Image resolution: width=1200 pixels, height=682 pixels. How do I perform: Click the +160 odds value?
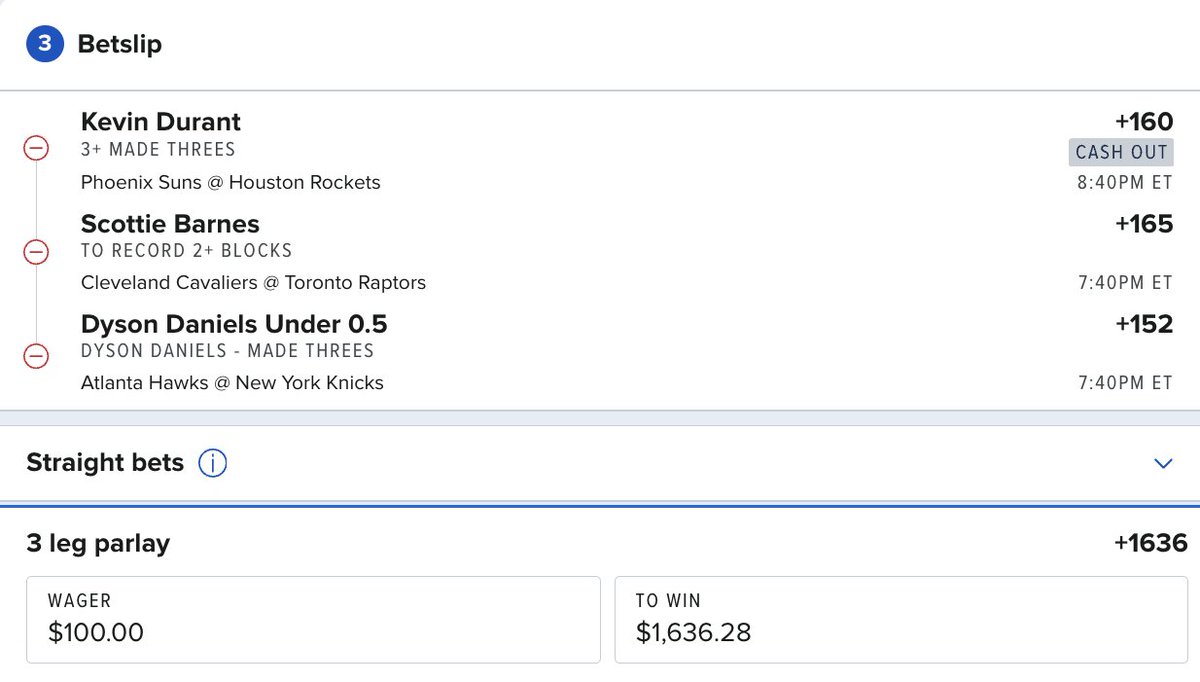coord(1144,122)
